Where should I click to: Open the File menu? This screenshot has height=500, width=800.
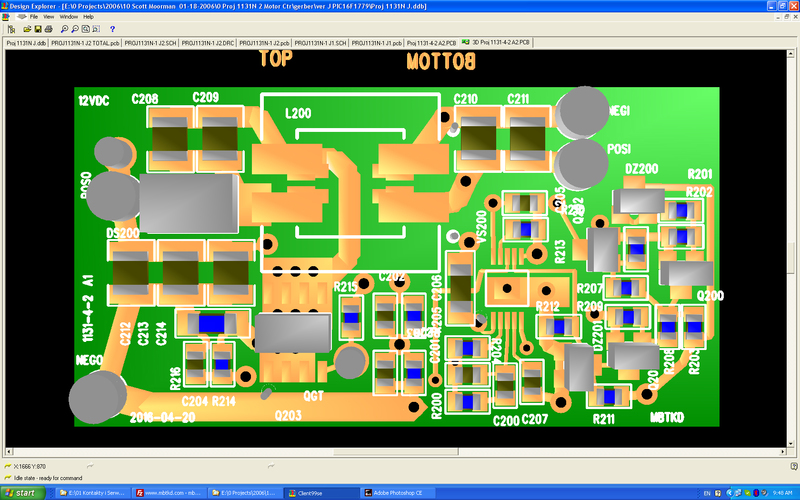pos(34,17)
